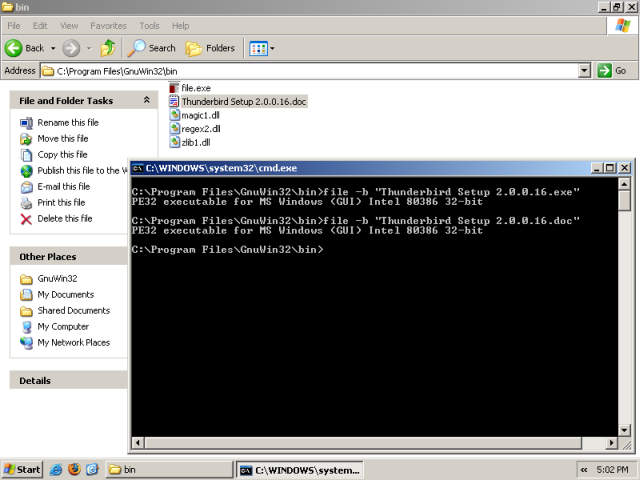Open My Network Places link
This screenshot has width=640, height=480.
(74, 342)
